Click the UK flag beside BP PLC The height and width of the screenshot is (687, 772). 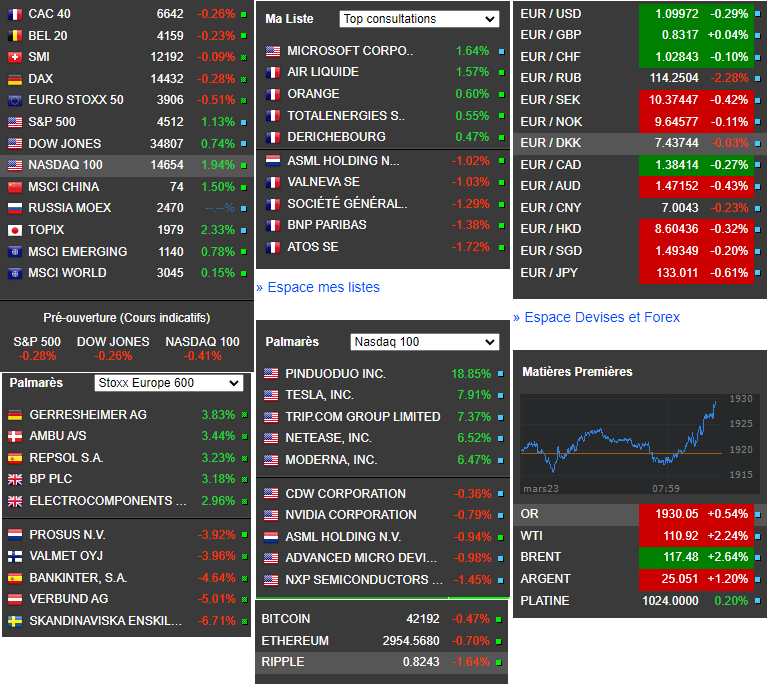(15, 479)
